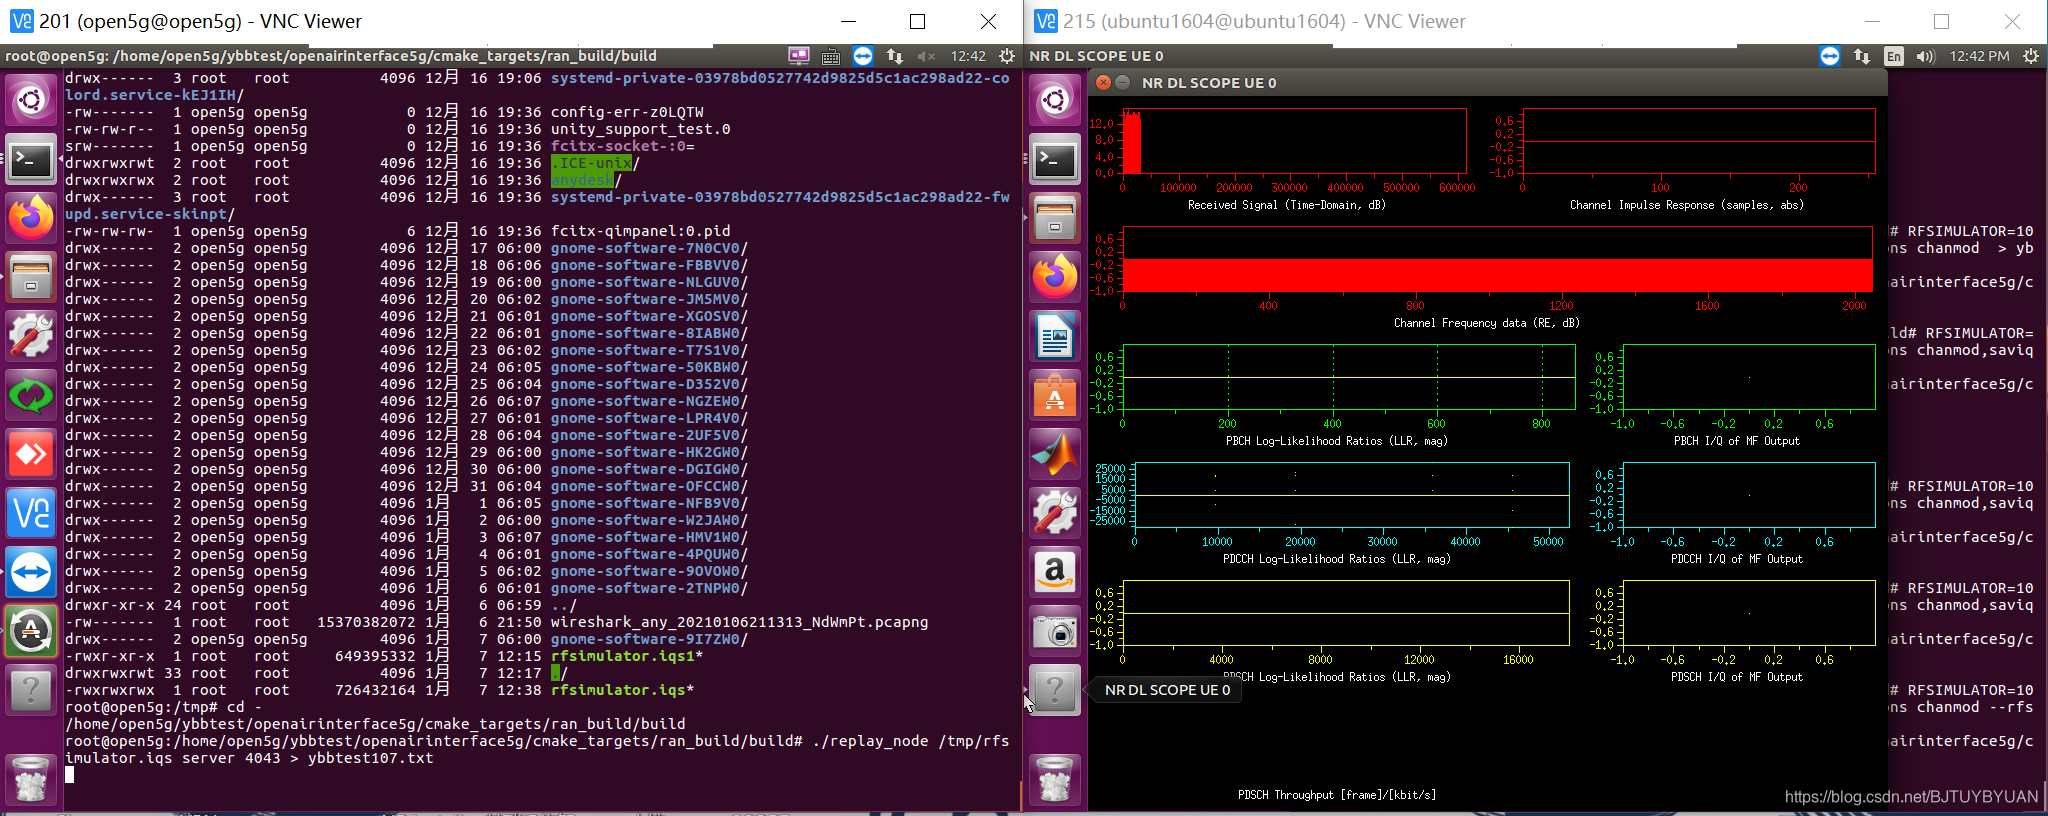
Task: Open network indicator in 215 top panel
Action: (1862, 56)
